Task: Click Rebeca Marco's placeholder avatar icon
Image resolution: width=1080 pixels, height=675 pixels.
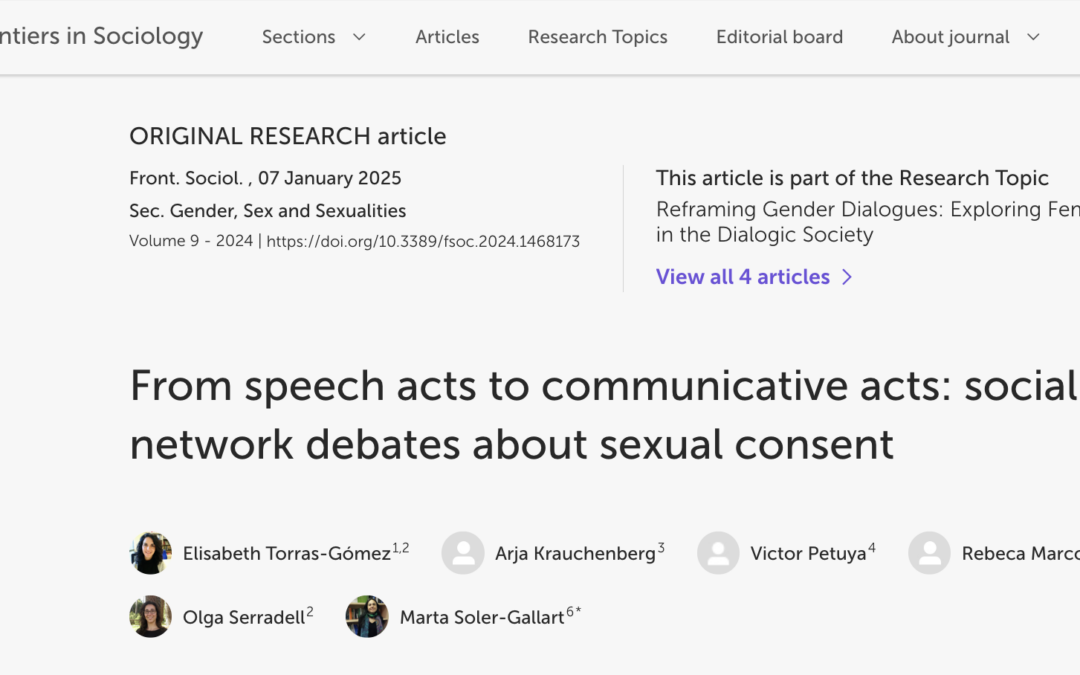Action: [x=929, y=553]
